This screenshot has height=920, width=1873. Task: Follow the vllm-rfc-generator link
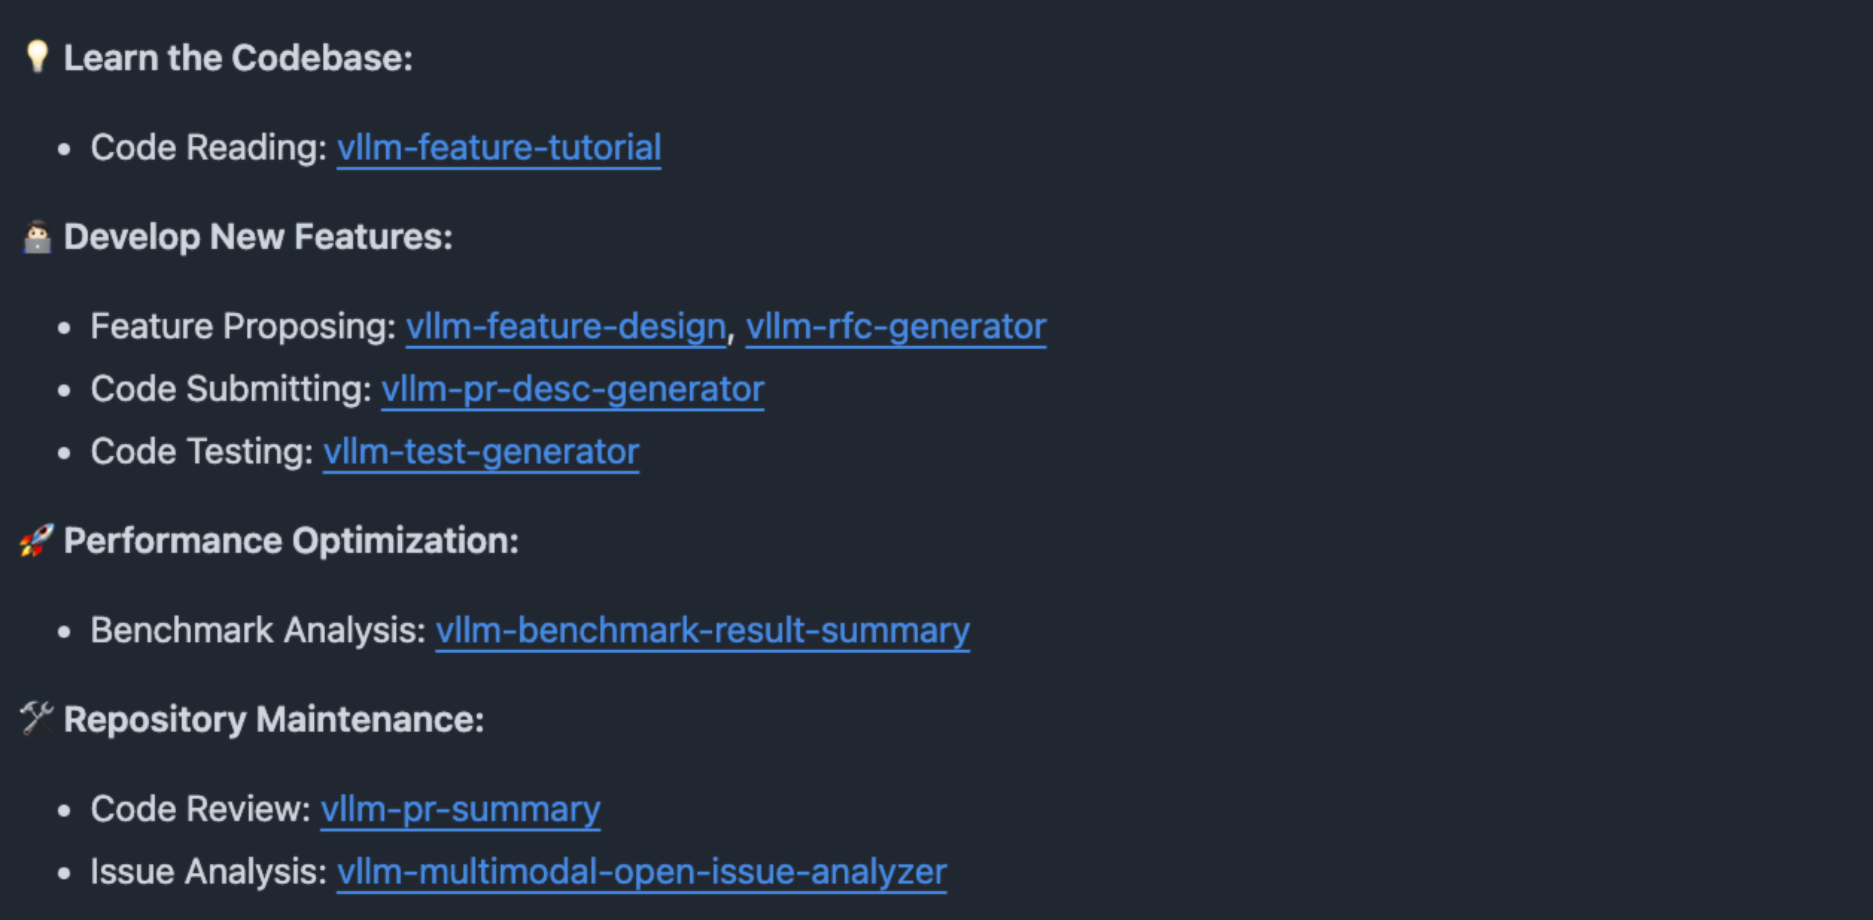click(x=895, y=327)
